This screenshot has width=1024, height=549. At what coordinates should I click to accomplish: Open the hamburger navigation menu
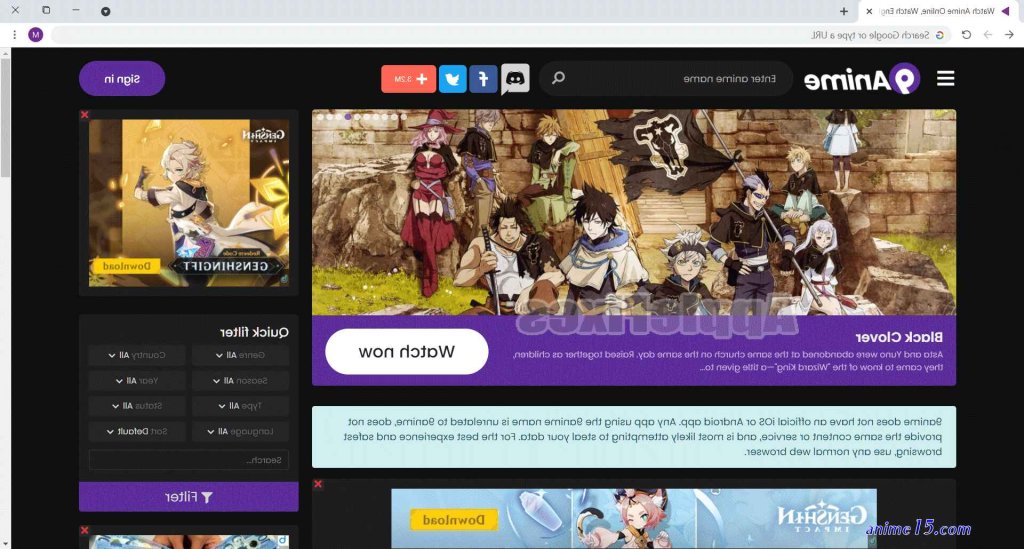945,78
